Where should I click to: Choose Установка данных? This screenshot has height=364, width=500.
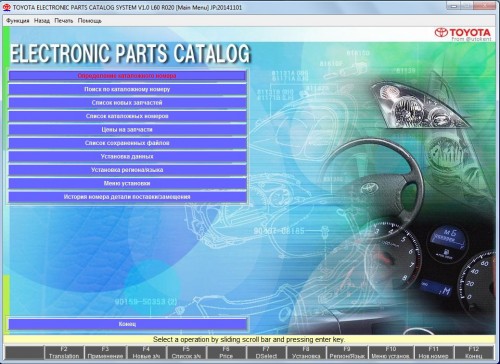(x=127, y=156)
